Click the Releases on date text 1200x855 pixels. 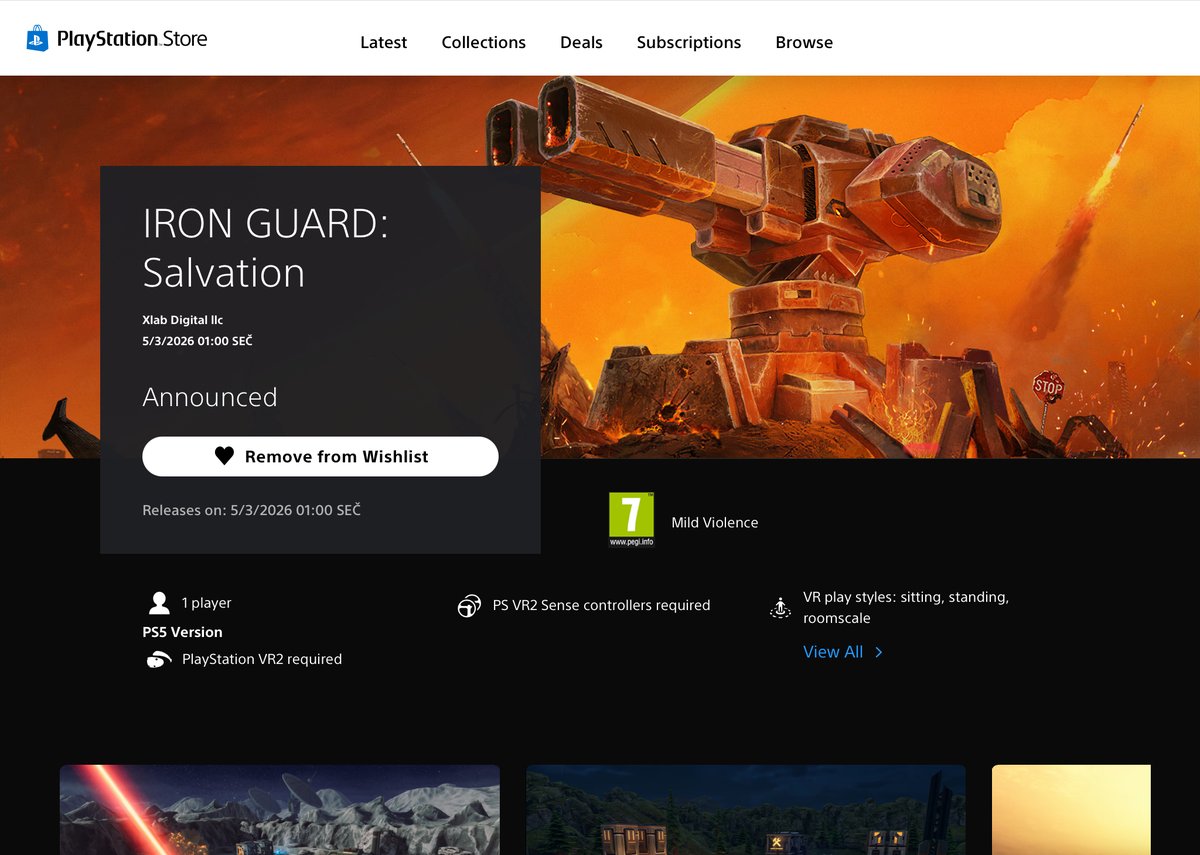coord(251,510)
